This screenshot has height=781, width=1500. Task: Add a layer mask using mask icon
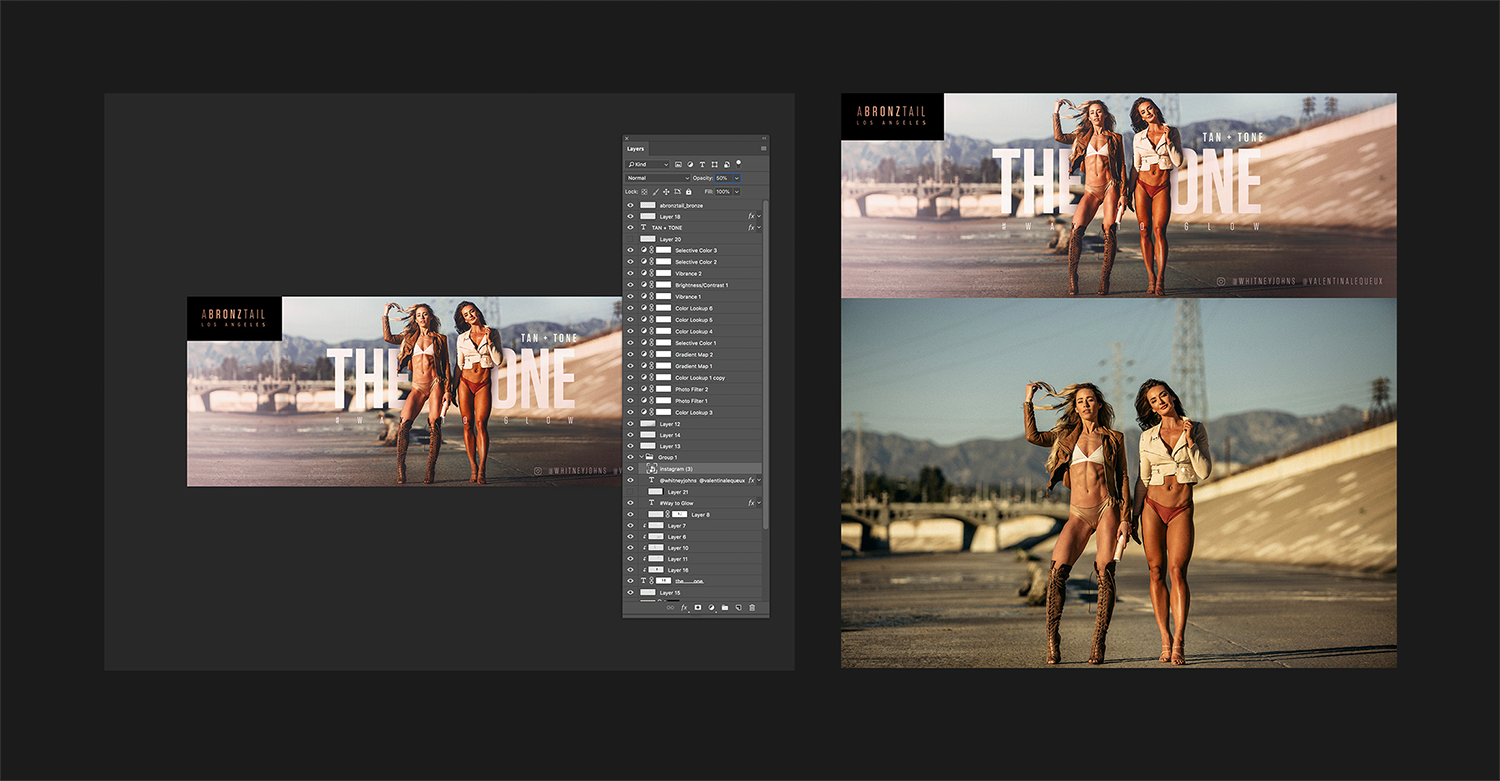(x=698, y=607)
